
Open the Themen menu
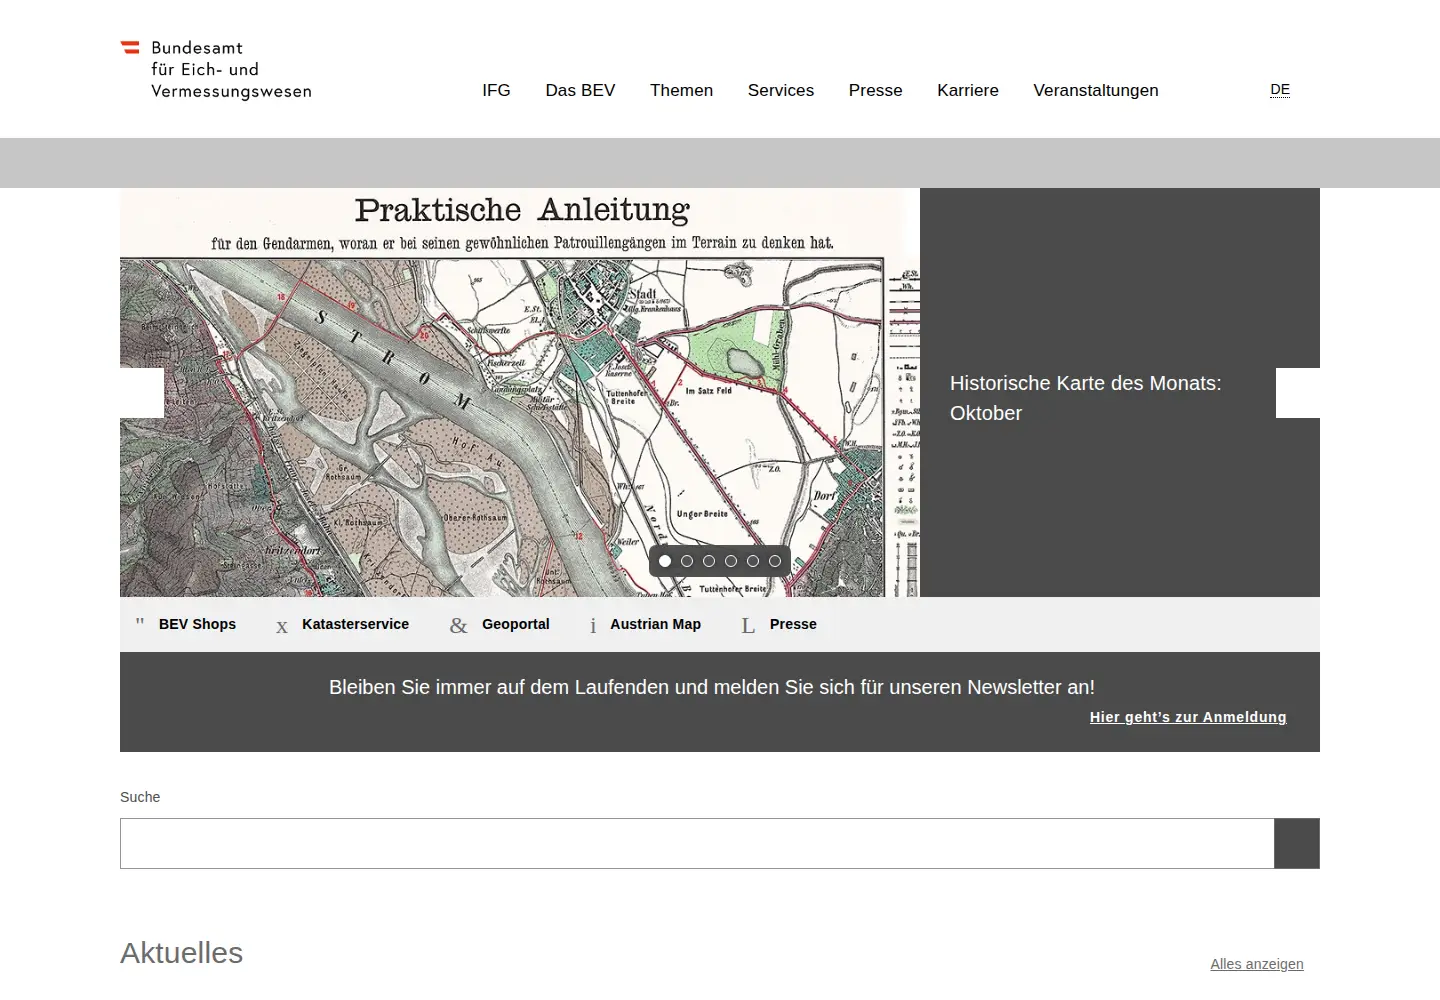(681, 90)
